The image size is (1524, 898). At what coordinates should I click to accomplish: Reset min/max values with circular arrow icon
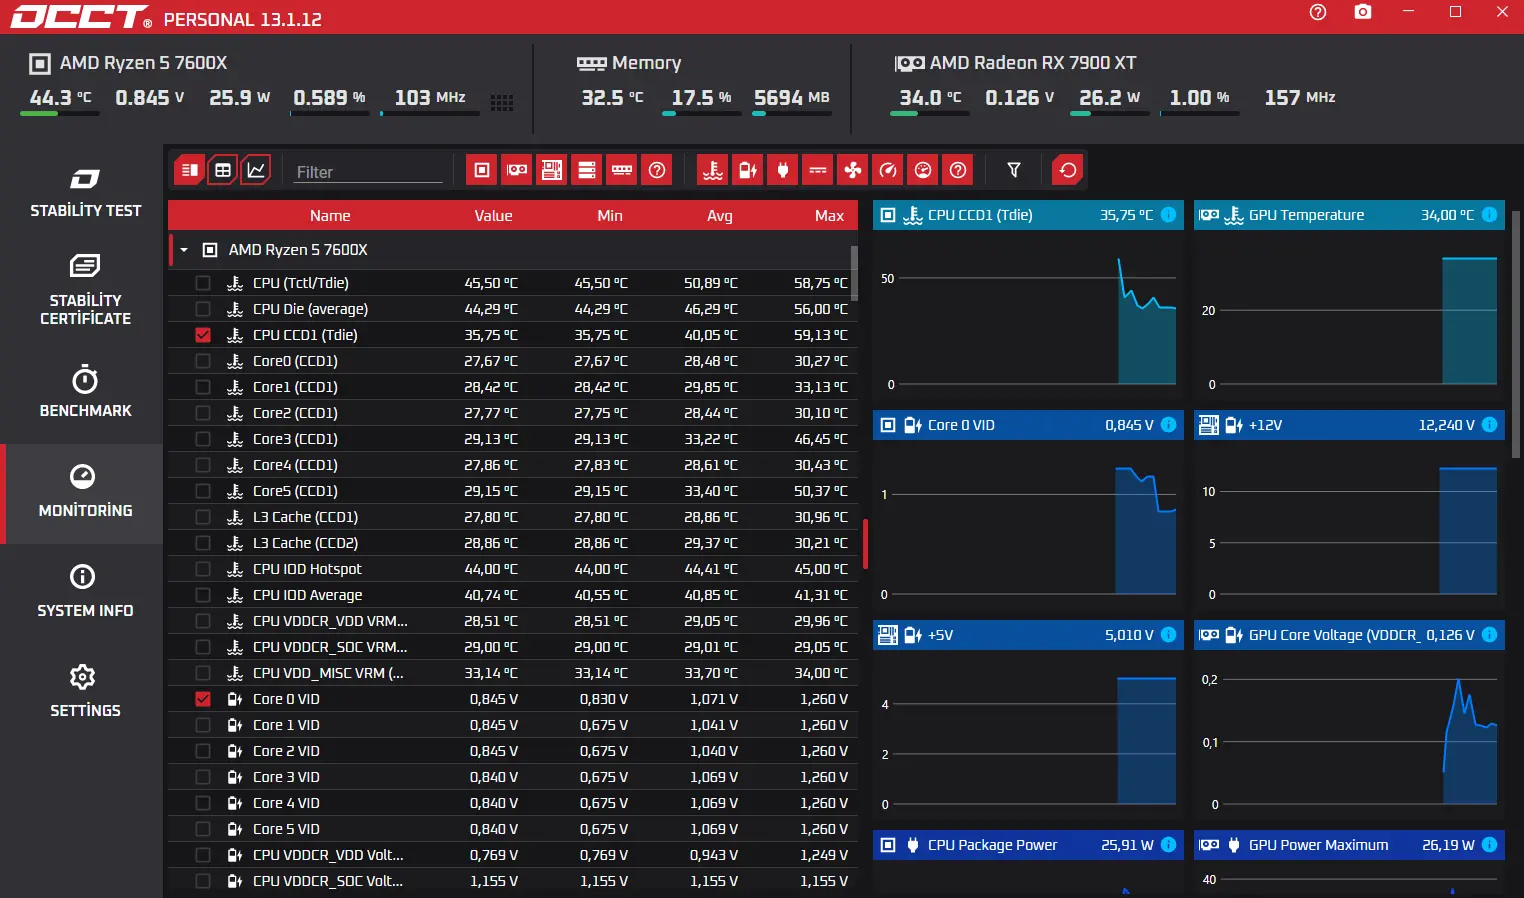pos(1068,170)
